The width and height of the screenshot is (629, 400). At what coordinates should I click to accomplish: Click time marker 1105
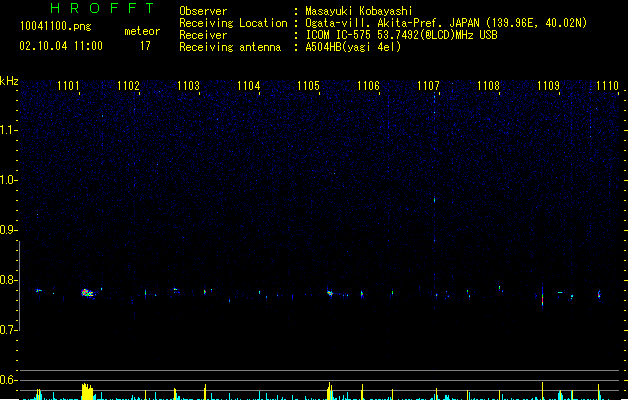(x=308, y=86)
